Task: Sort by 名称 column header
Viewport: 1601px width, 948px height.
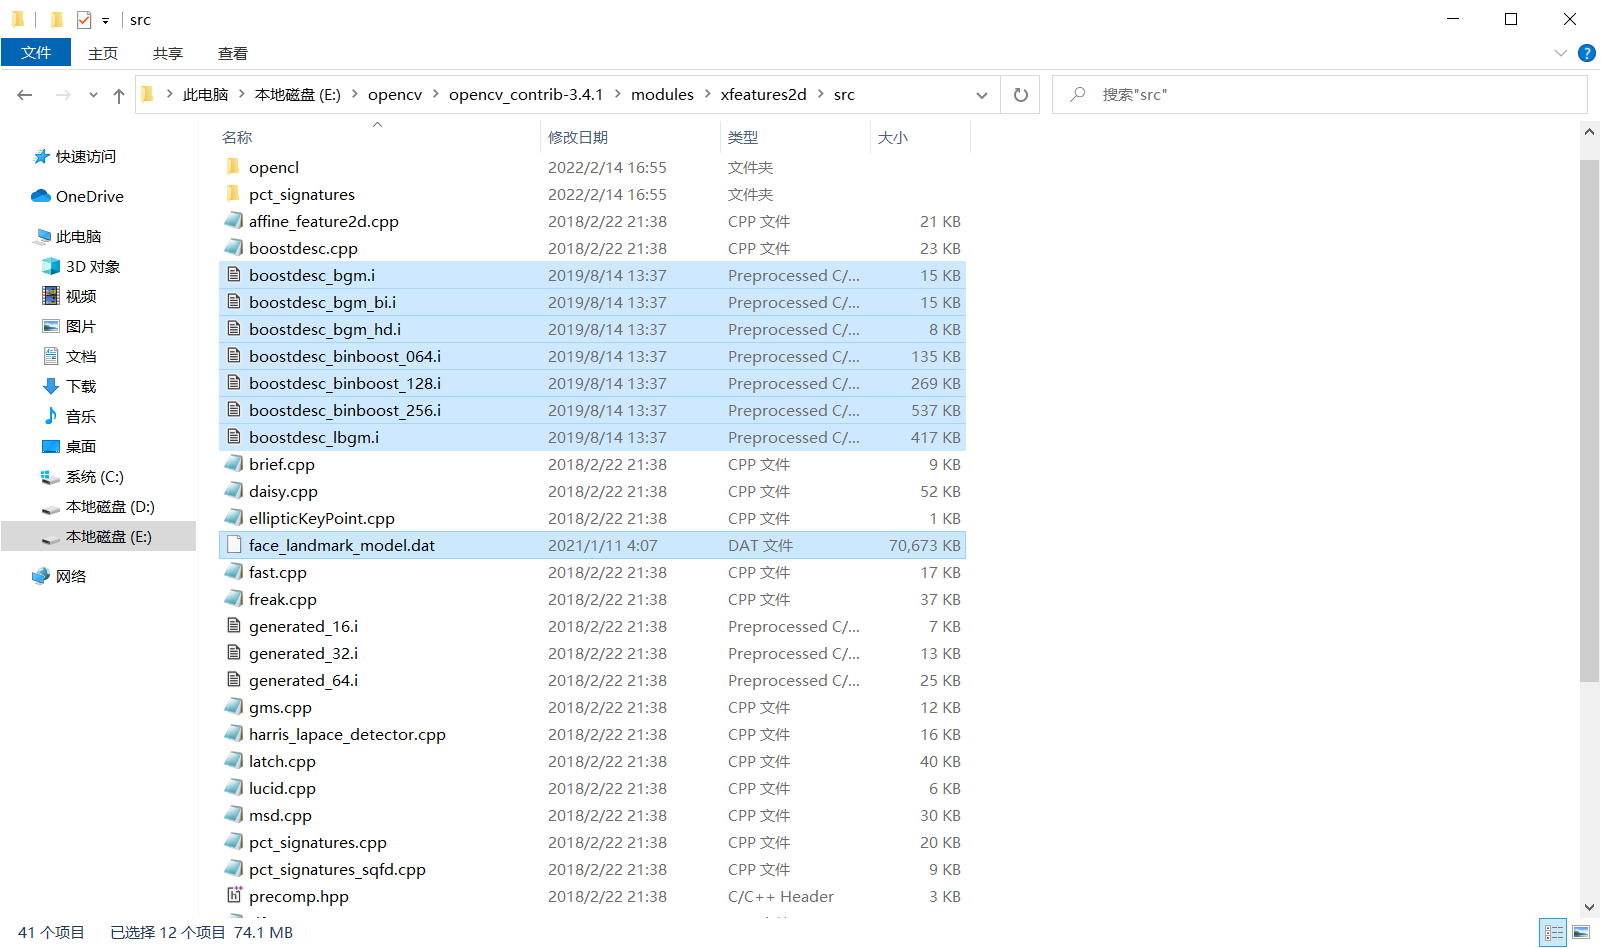Action: click(x=237, y=138)
